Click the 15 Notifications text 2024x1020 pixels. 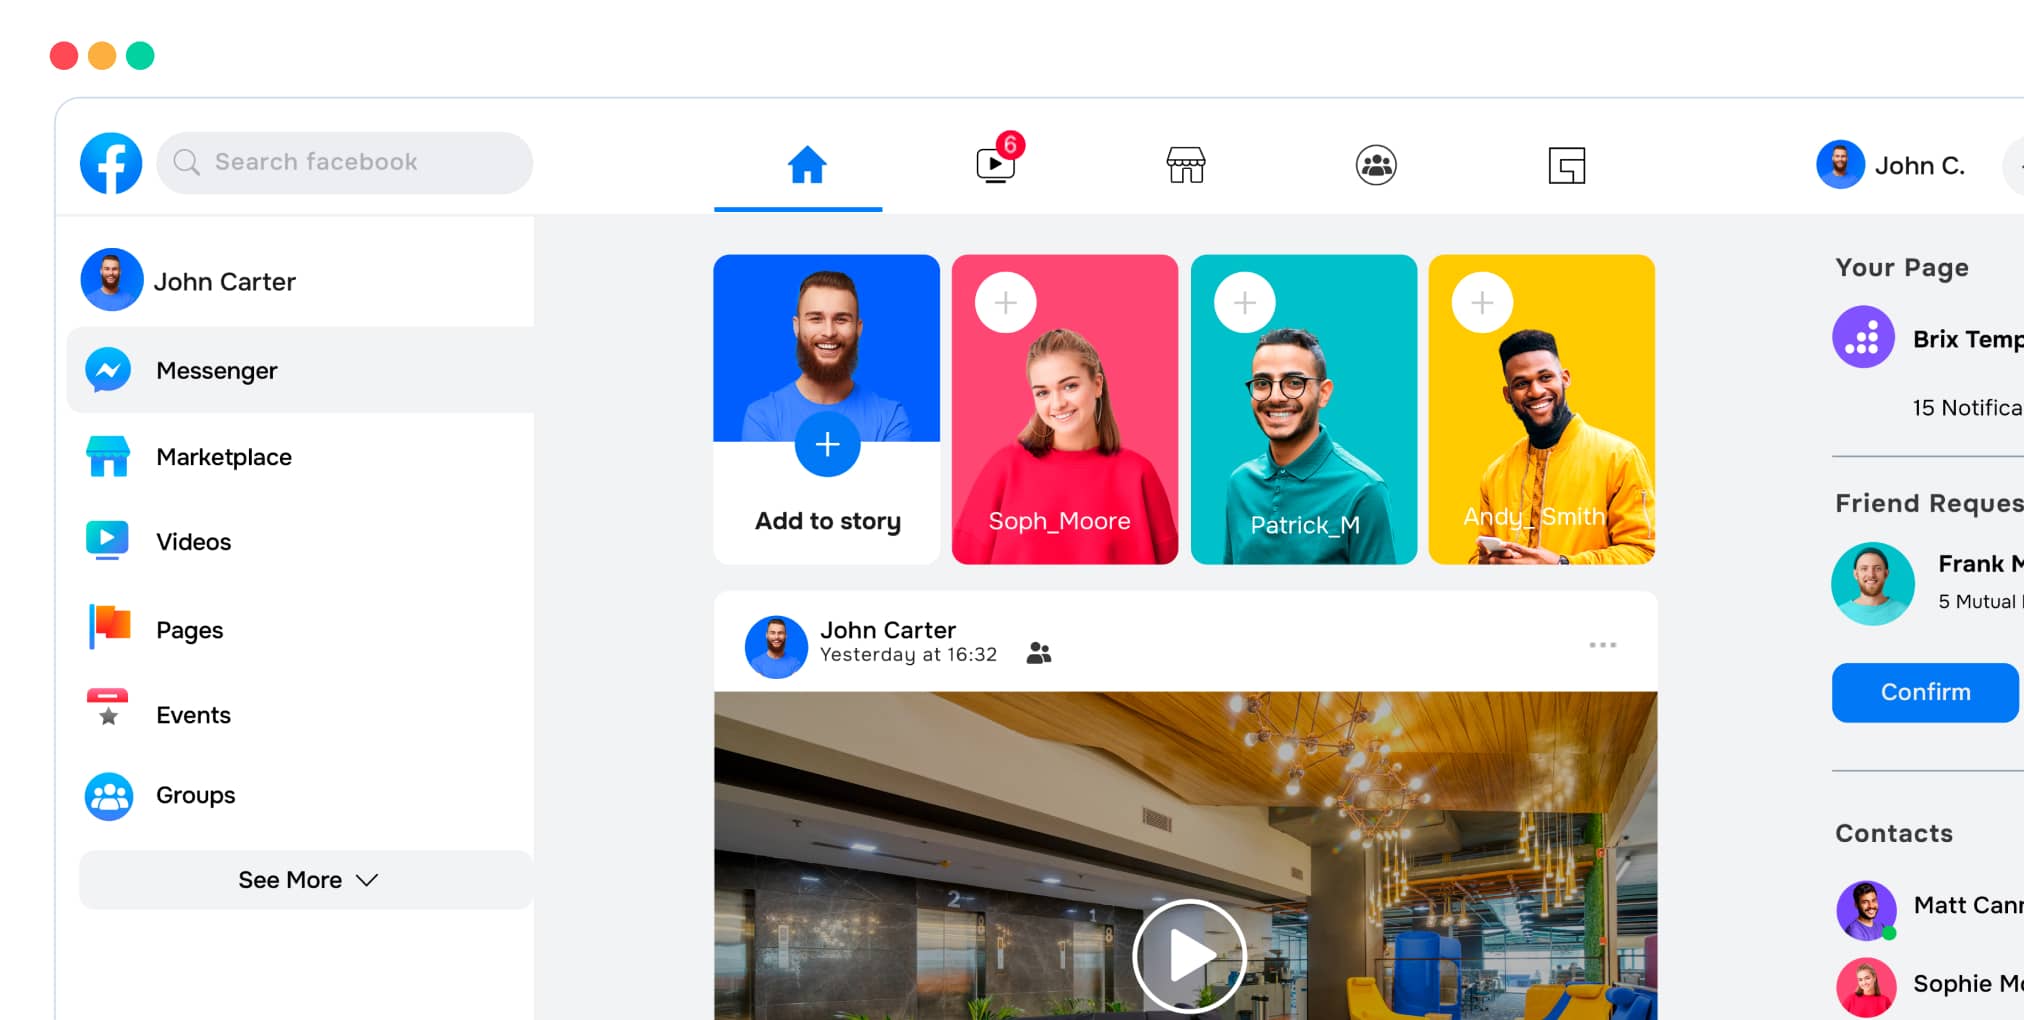(1967, 408)
